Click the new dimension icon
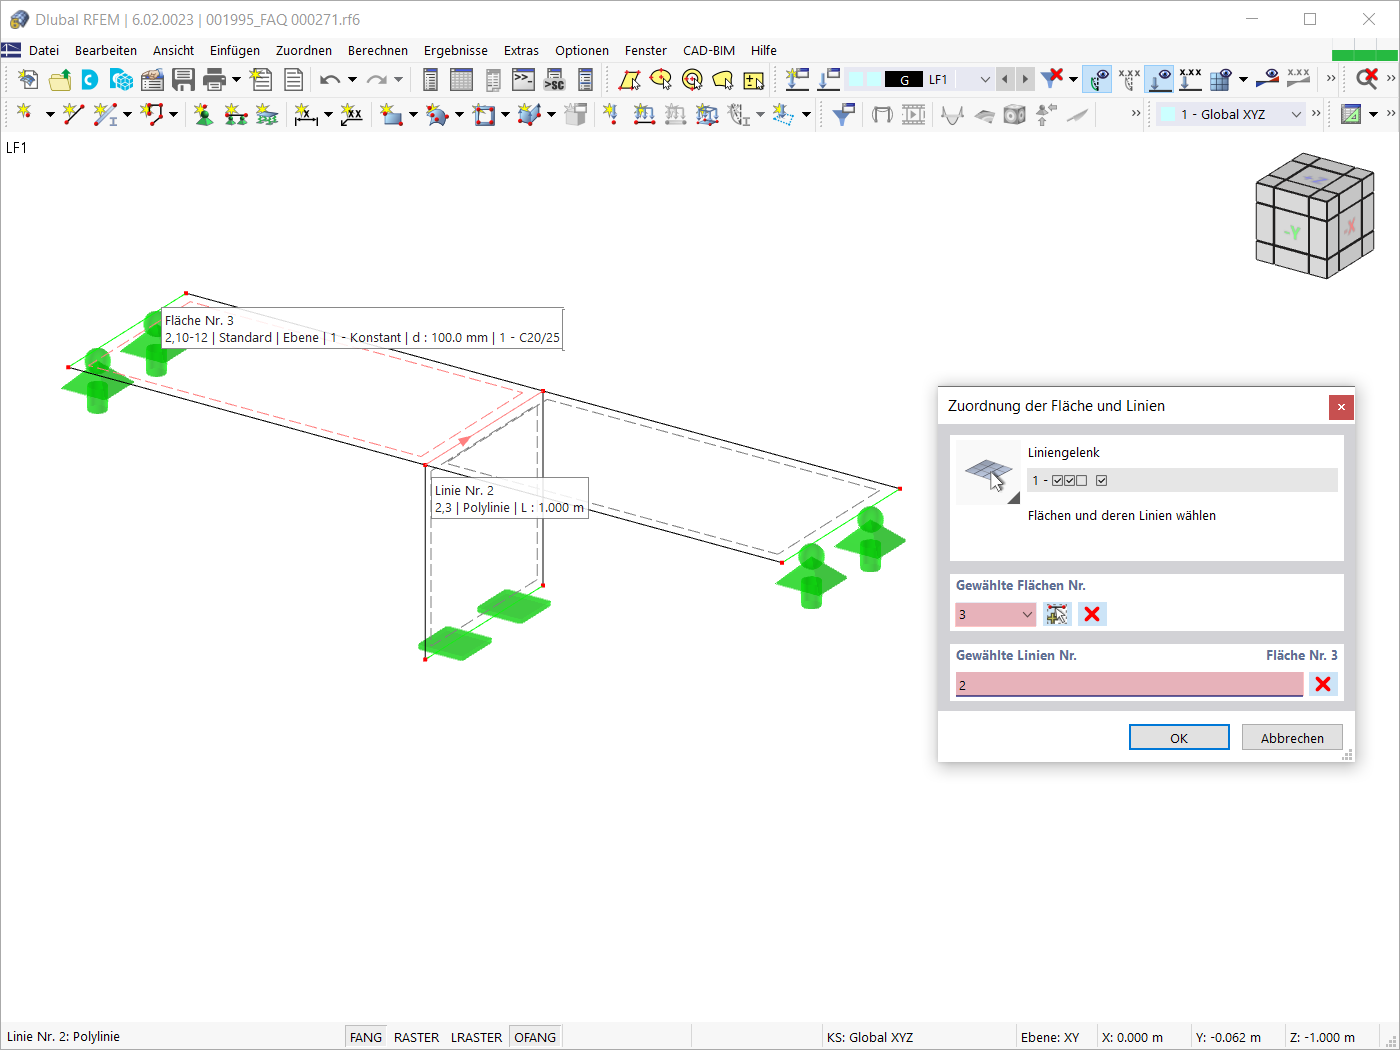The image size is (1400, 1050). coord(306,114)
